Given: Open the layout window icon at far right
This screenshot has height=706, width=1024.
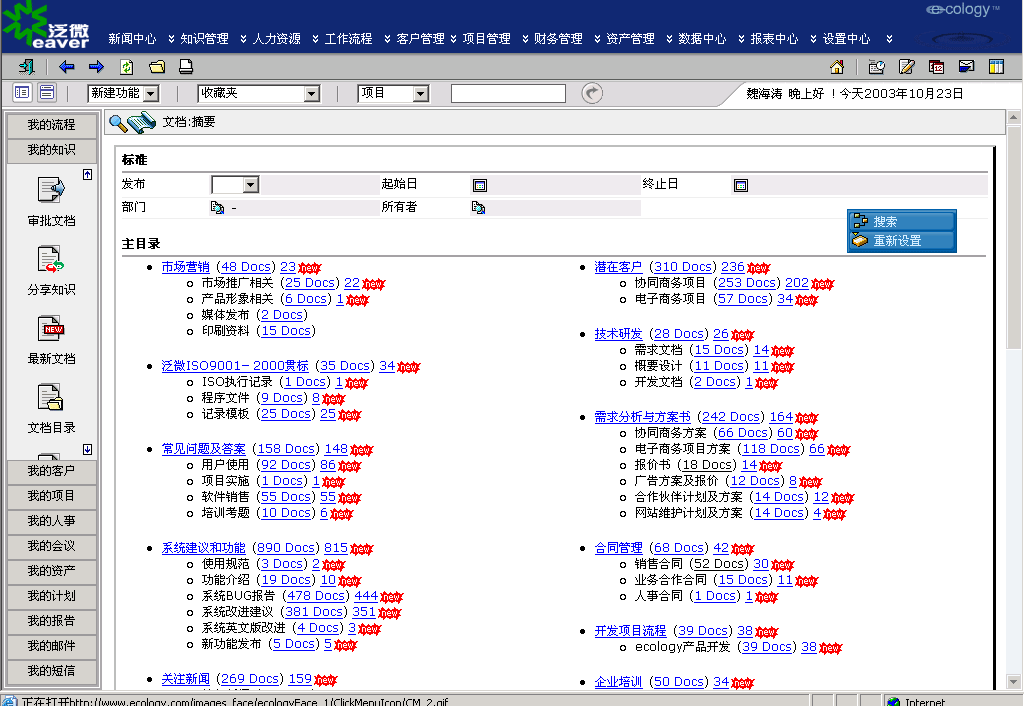Looking at the screenshot, I should [996, 67].
